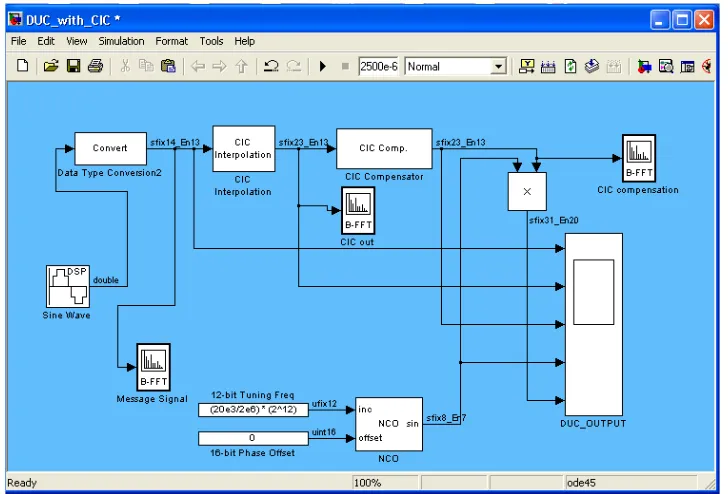
Task: Click the sfix8_En7 signal label
Action: tap(446, 418)
